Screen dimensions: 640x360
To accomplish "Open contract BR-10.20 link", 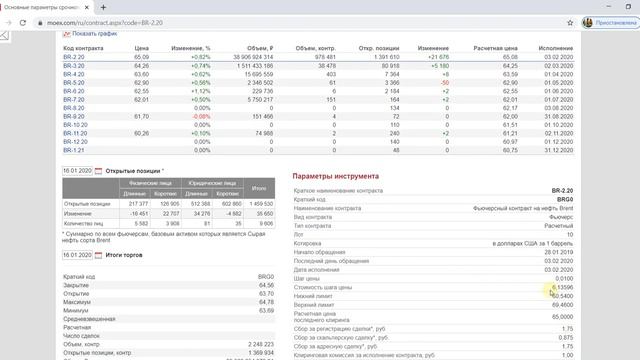I will 76,125.
